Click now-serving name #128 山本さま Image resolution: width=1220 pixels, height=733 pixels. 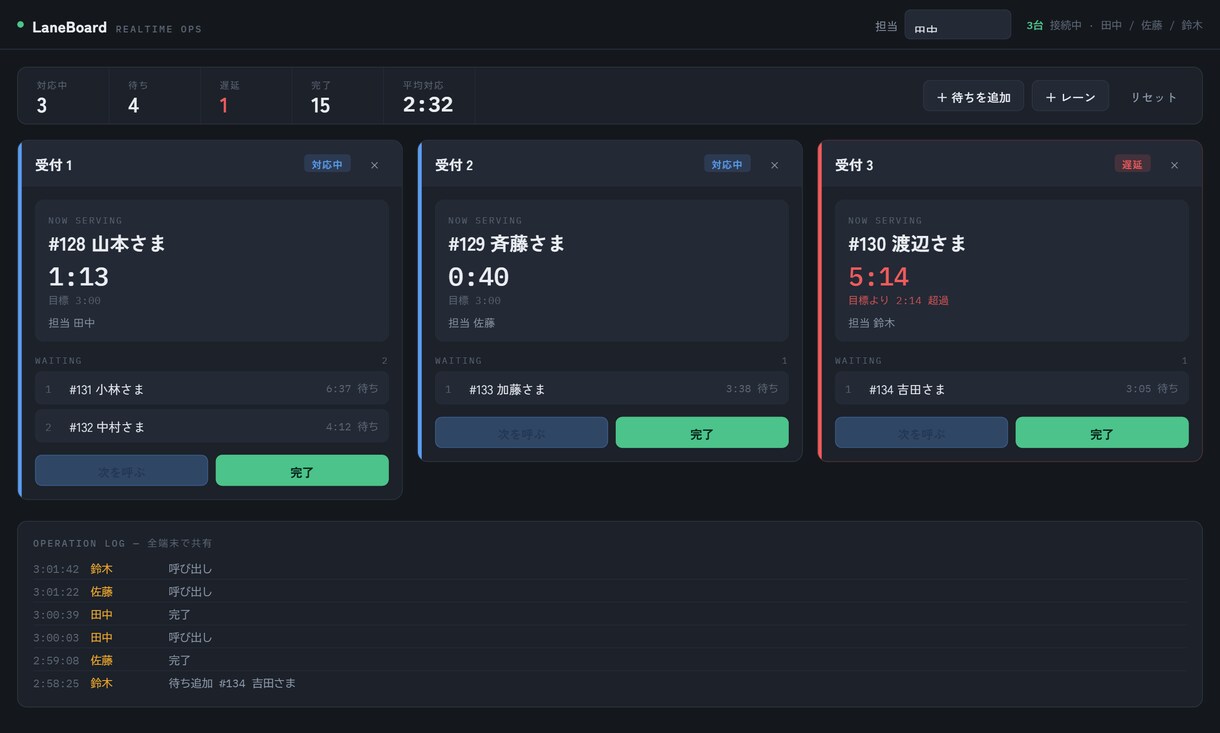pyautogui.click(x=107, y=244)
